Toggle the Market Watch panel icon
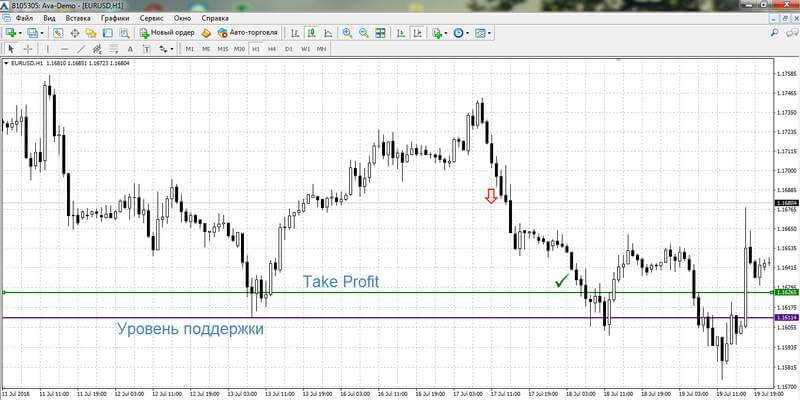This screenshot has width=800, height=400. click(x=58, y=33)
